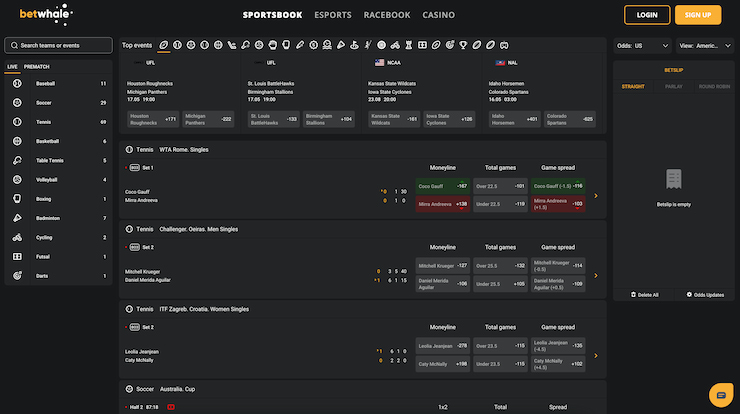This screenshot has width=740, height=414.
Task: Click the betwhale logo
Action: click(x=46, y=15)
